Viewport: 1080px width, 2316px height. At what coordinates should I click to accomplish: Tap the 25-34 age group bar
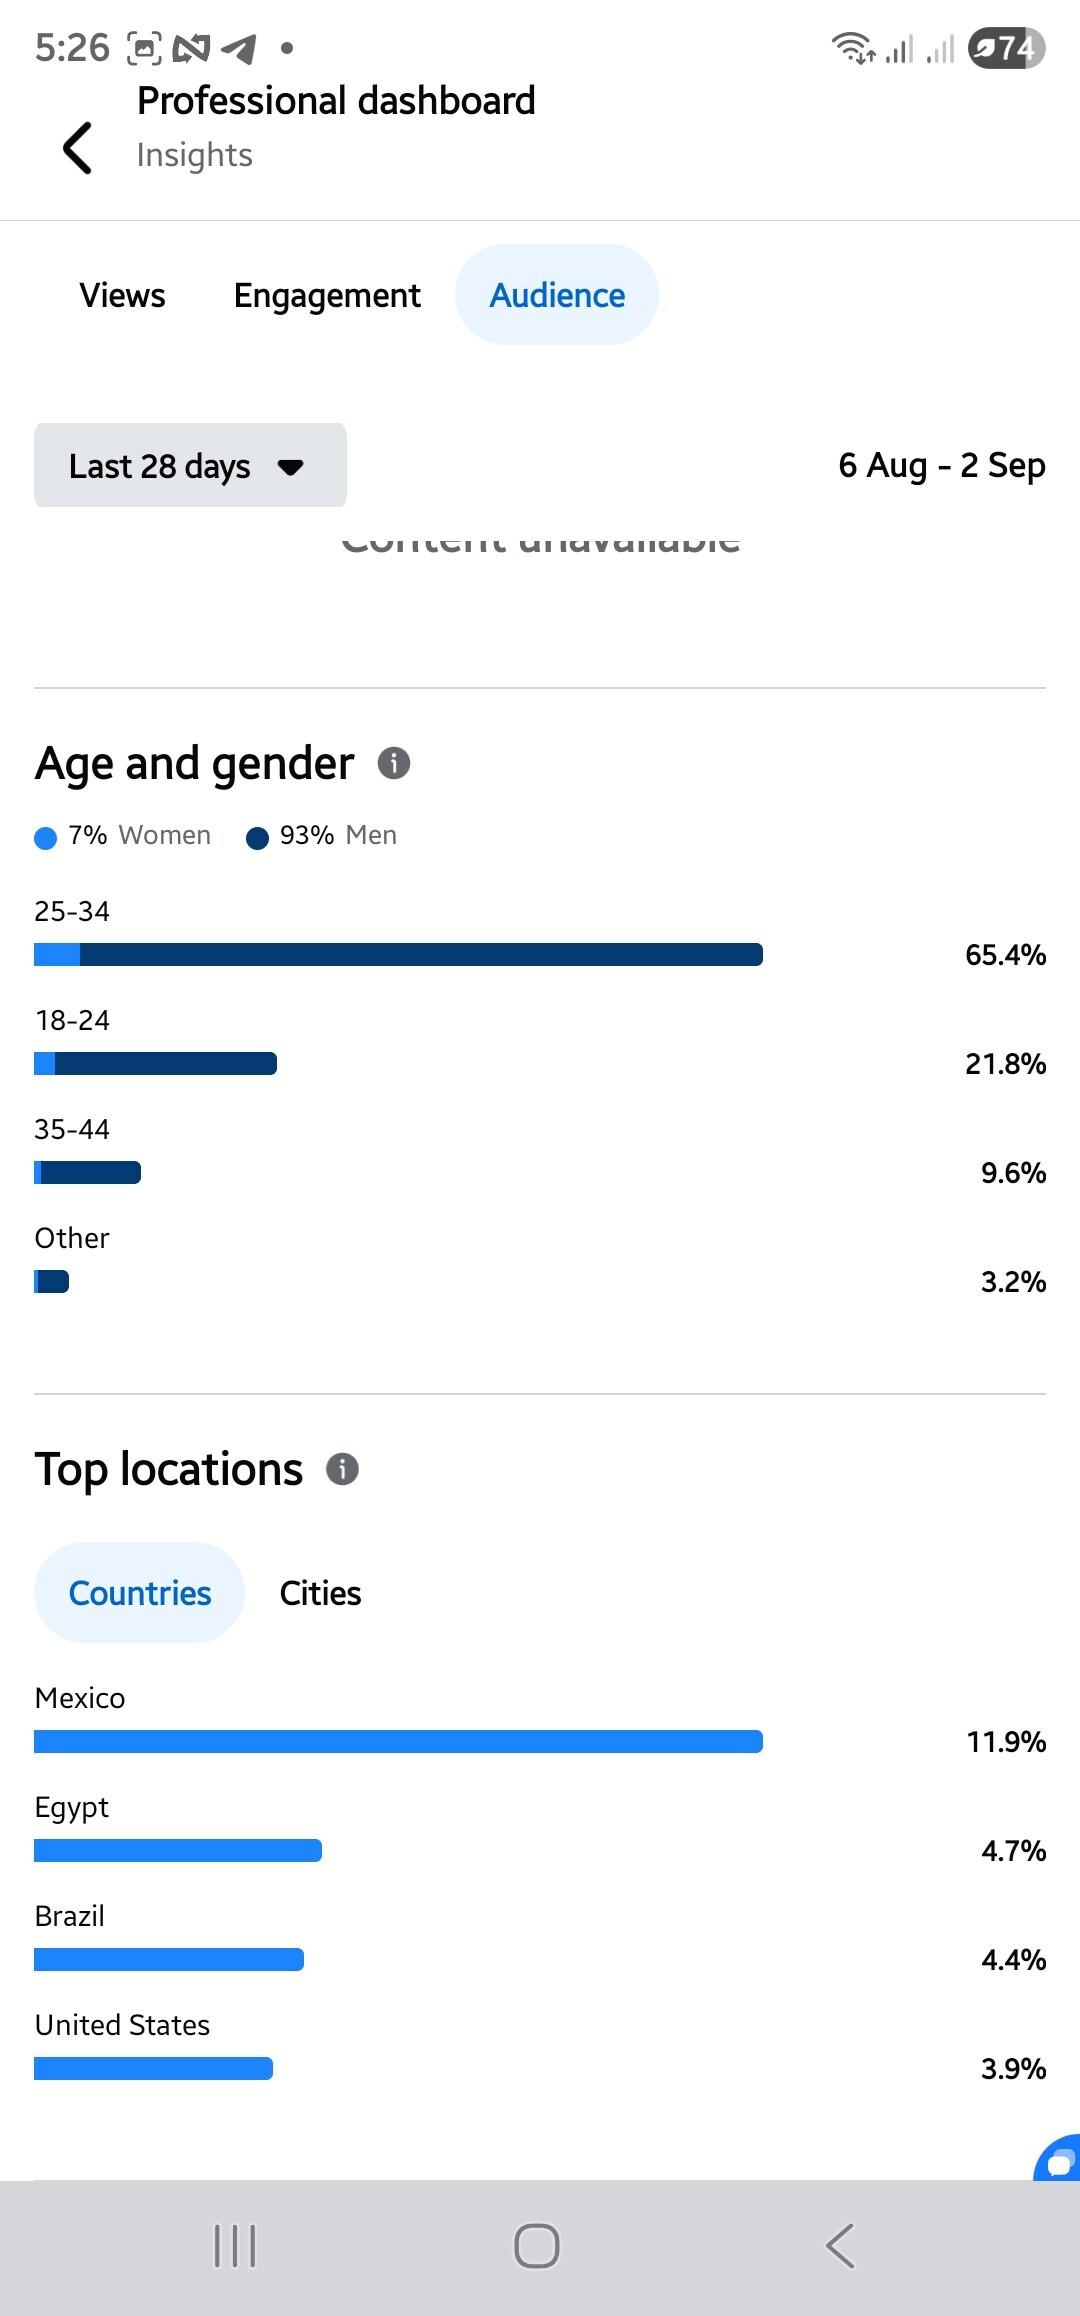click(398, 954)
